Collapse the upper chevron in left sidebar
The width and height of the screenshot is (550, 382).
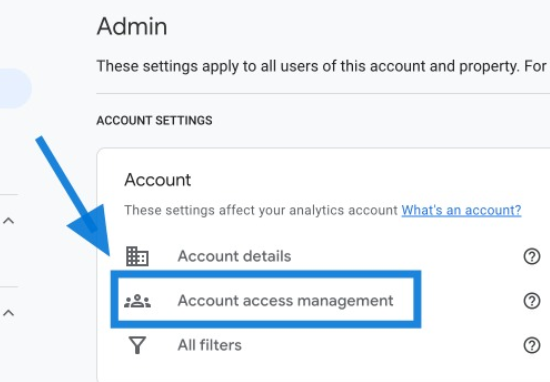coord(8,221)
